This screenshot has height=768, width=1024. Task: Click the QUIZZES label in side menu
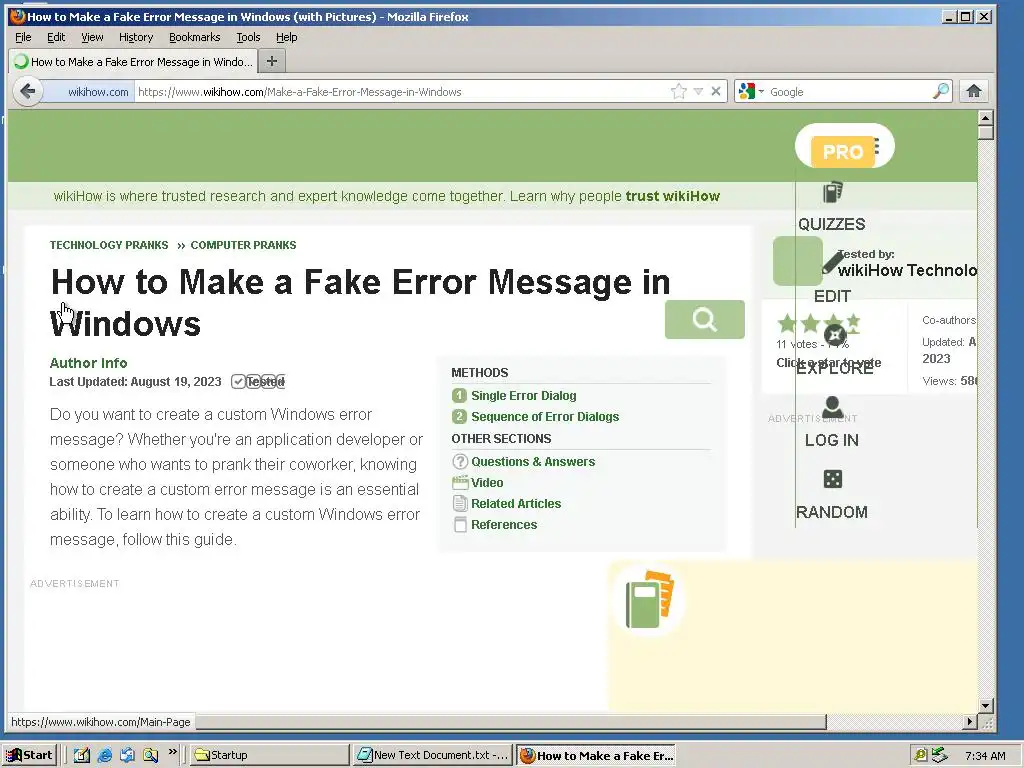(x=831, y=224)
